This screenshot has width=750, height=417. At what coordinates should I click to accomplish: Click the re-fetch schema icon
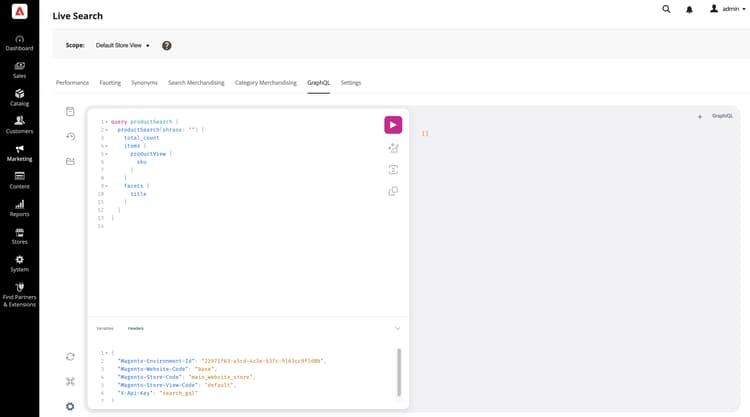[70, 357]
